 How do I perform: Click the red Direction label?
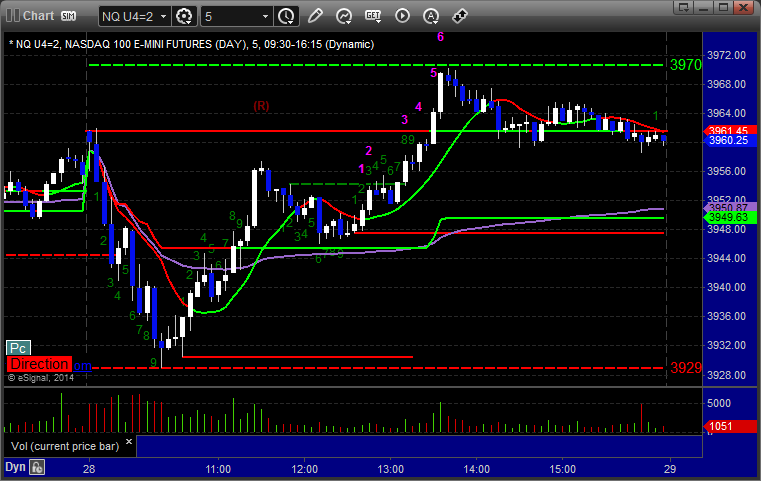(39, 364)
